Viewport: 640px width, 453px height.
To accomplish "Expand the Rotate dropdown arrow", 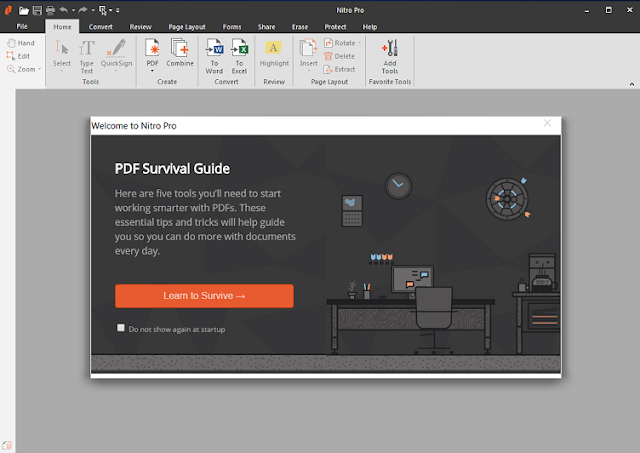I will coord(360,43).
